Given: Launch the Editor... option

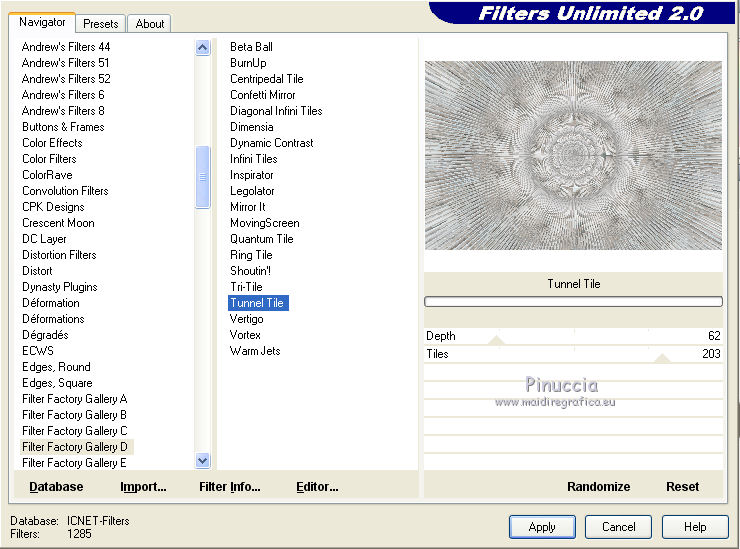Looking at the screenshot, I should coord(317,487).
